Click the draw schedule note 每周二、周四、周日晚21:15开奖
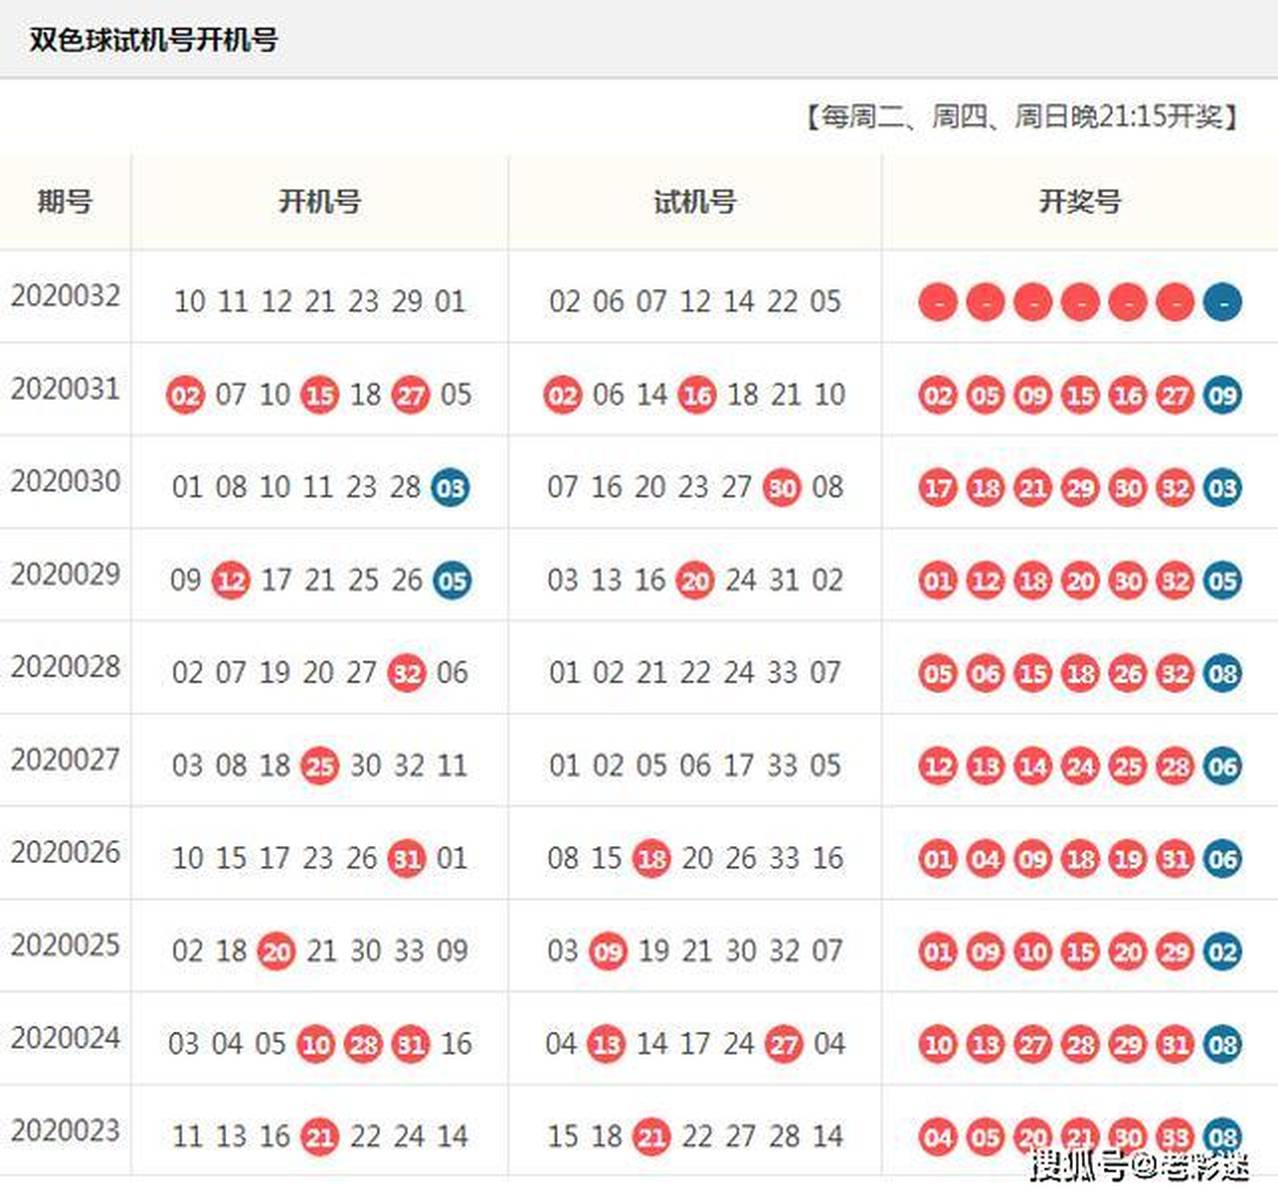1278x1200 pixels. pyautogui.click(x=1023, y=117)
